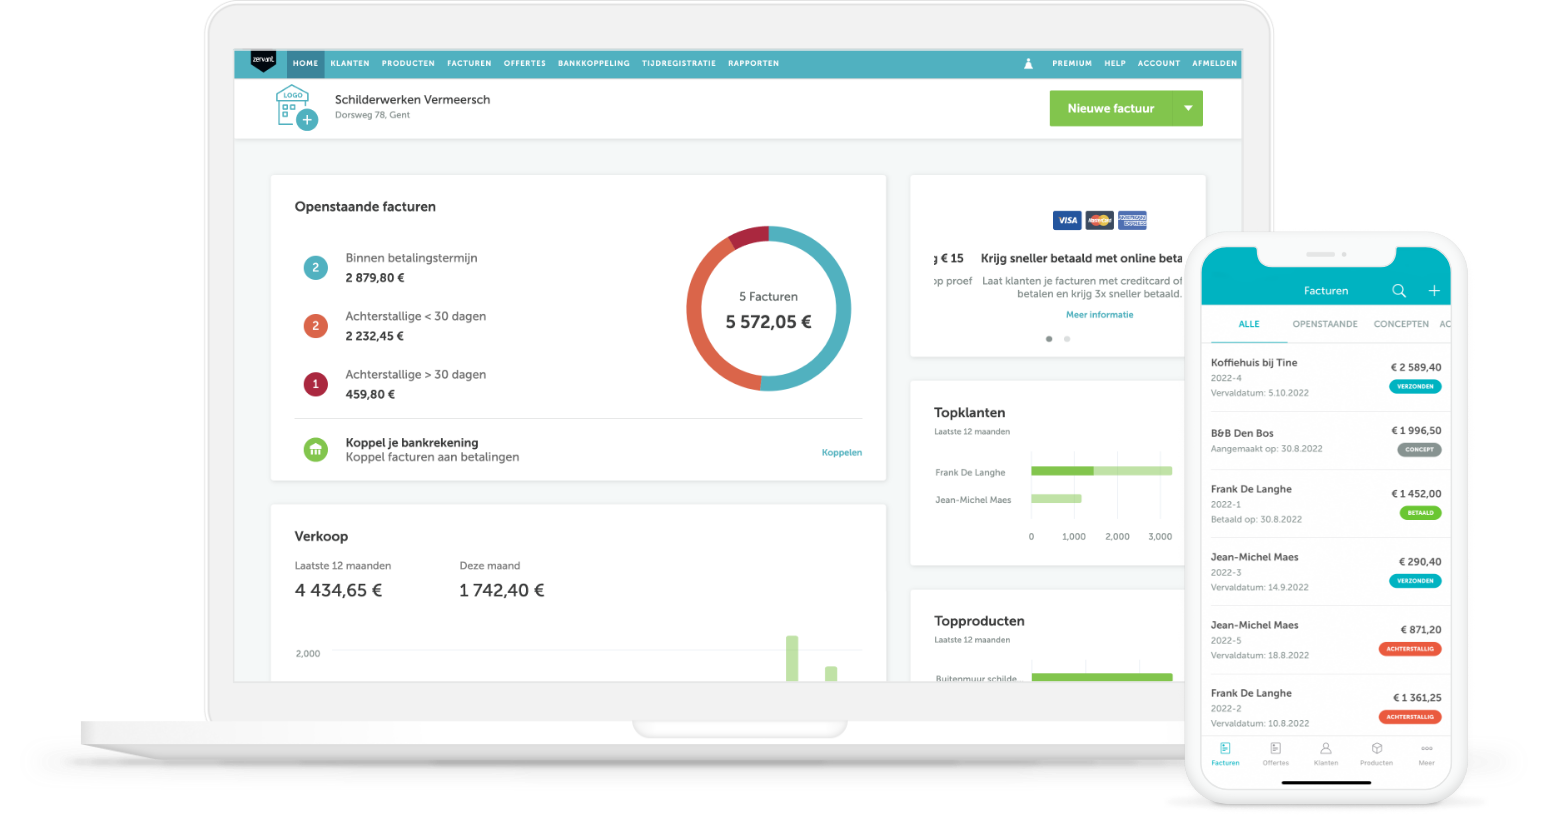Go to the RAPPORTEN menu item
The height and width of the screenshot is (820, 1548).
[x=753, y=63]
